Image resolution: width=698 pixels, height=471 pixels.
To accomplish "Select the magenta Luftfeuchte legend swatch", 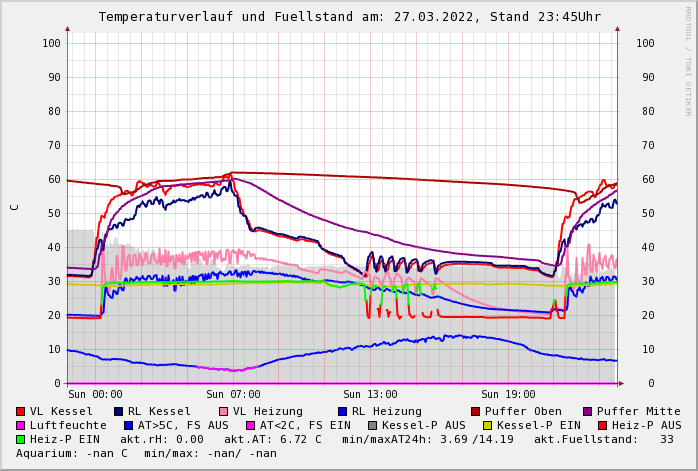I will (x=21, y=425).
